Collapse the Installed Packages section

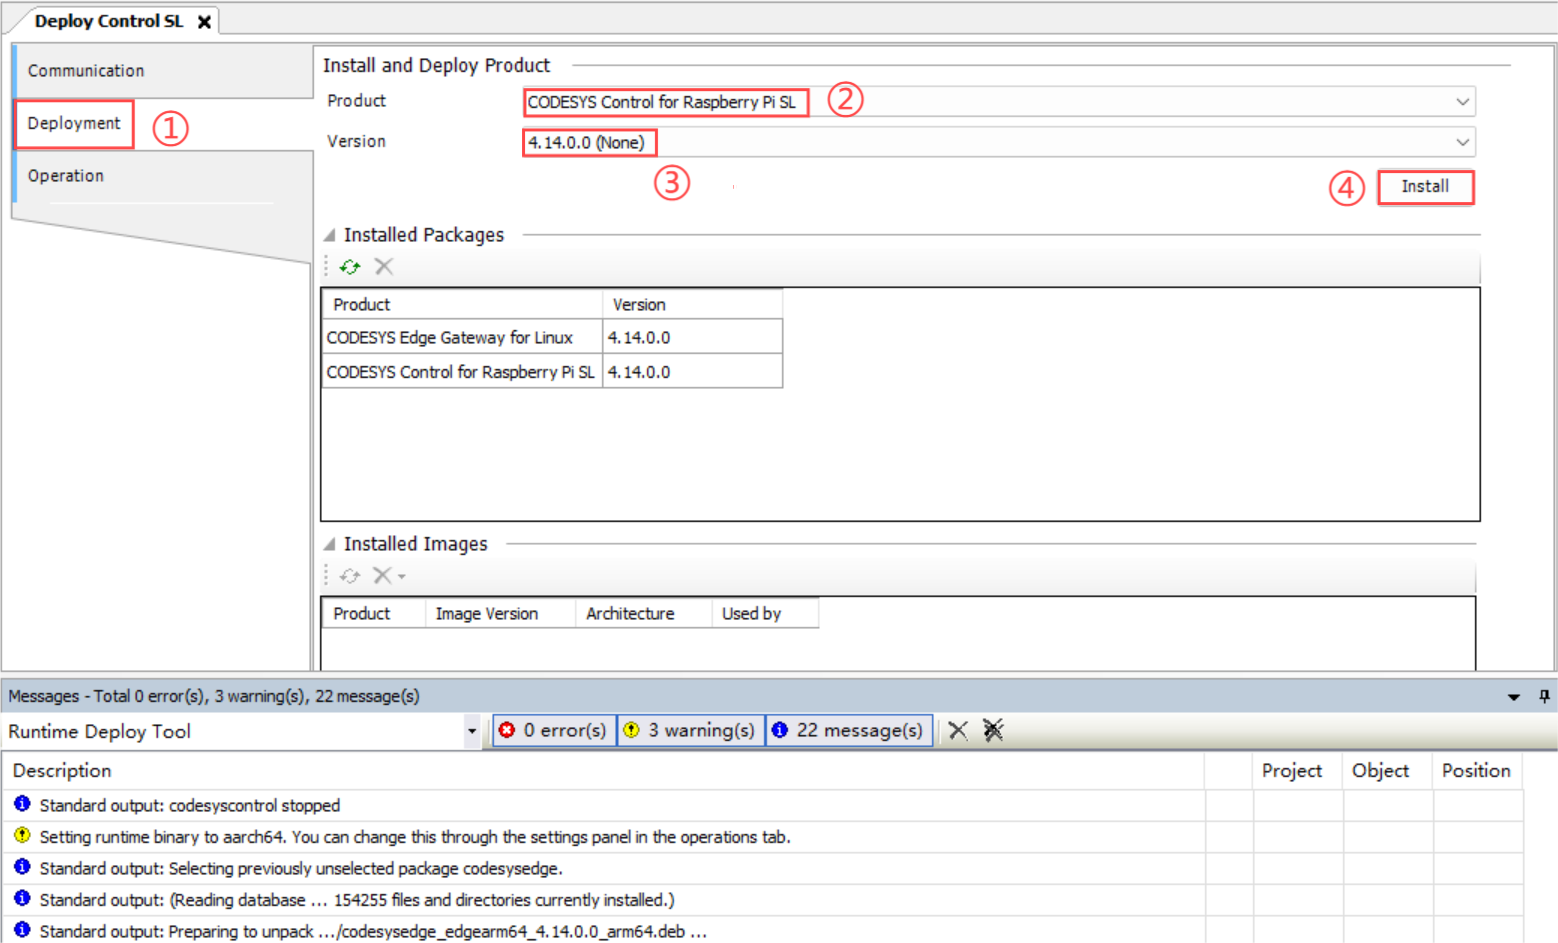click(329, 235)
